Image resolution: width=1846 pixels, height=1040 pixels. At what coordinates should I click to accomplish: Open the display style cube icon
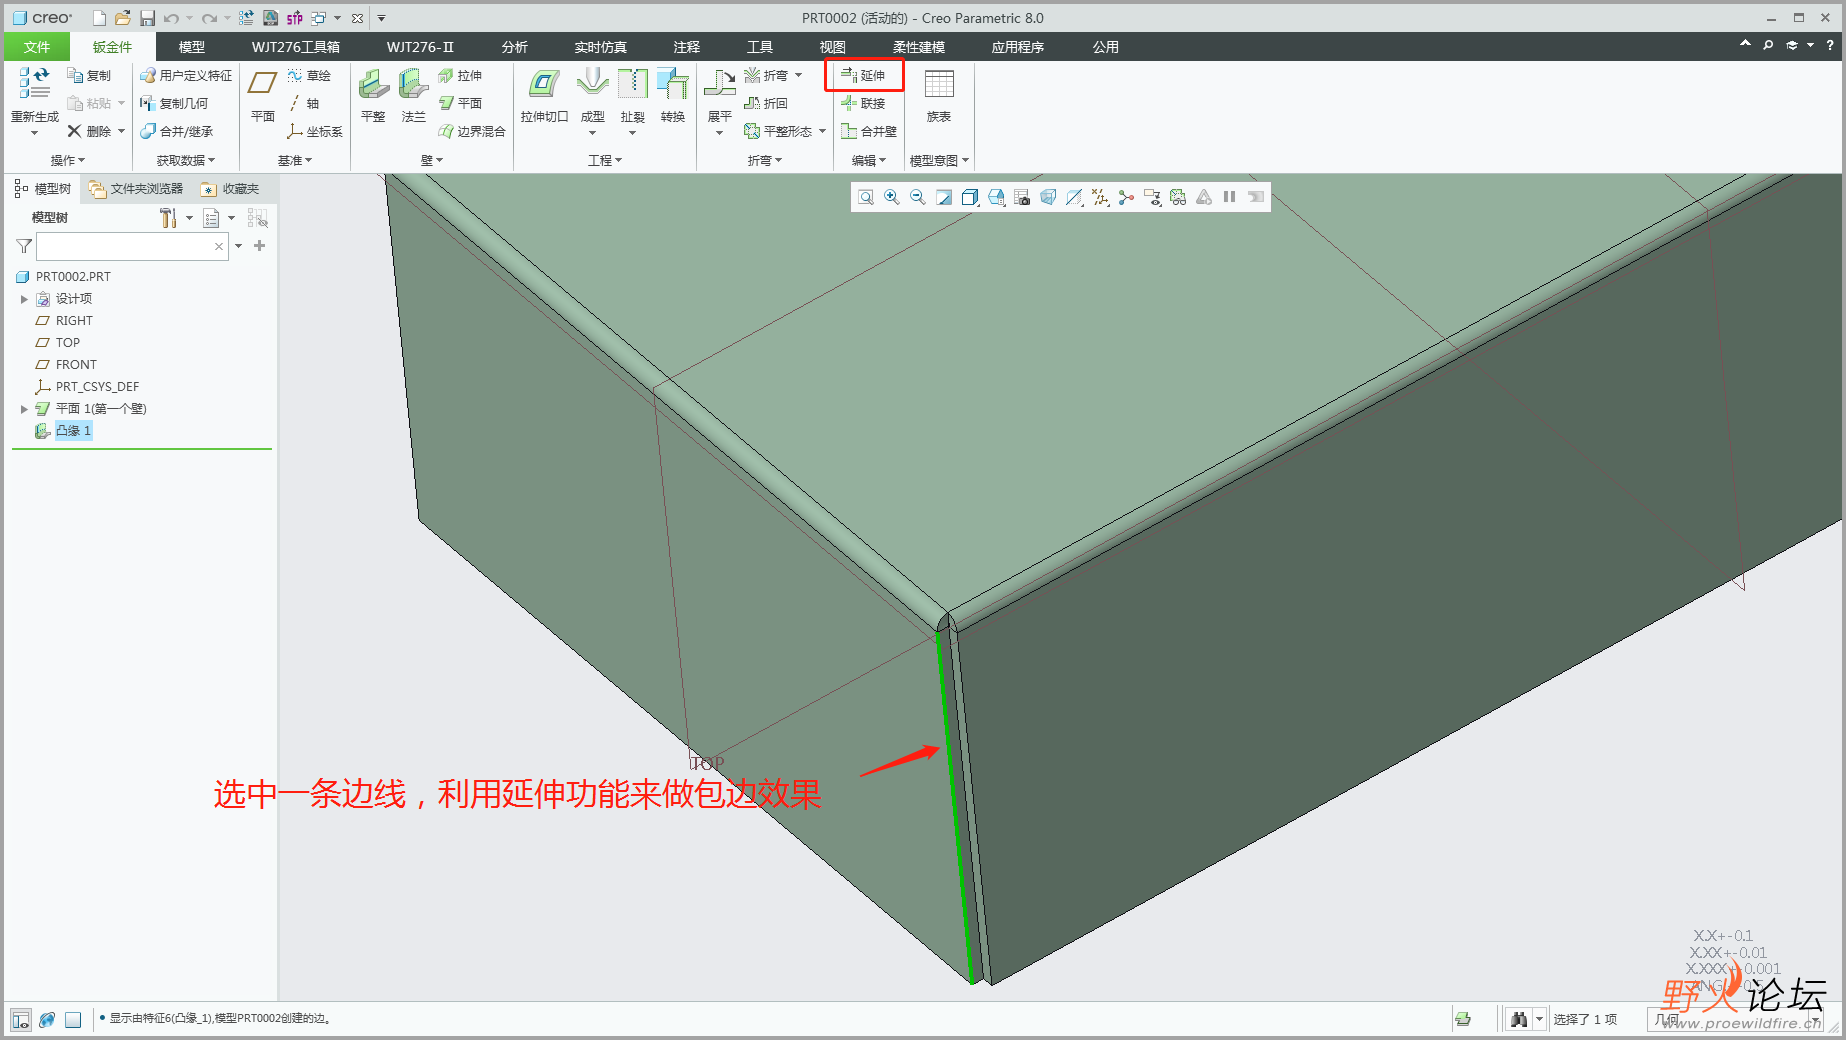point(970,198)
